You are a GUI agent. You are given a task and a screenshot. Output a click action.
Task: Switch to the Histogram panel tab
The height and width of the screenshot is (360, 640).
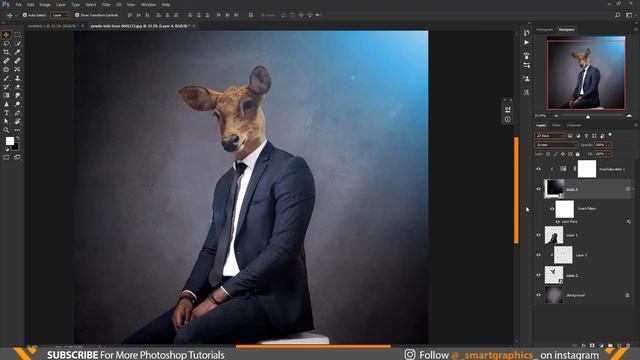coord(544,29)
